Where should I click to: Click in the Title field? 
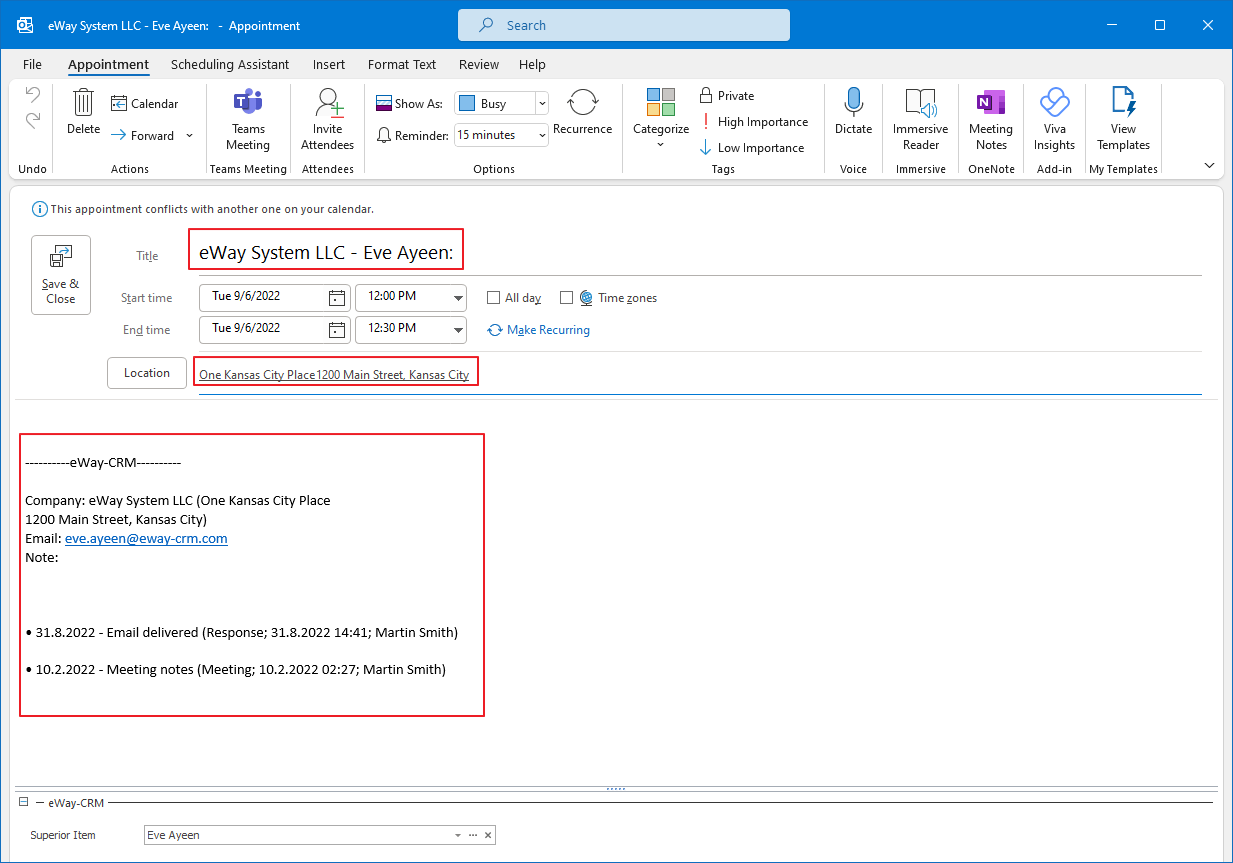[699, 253]
